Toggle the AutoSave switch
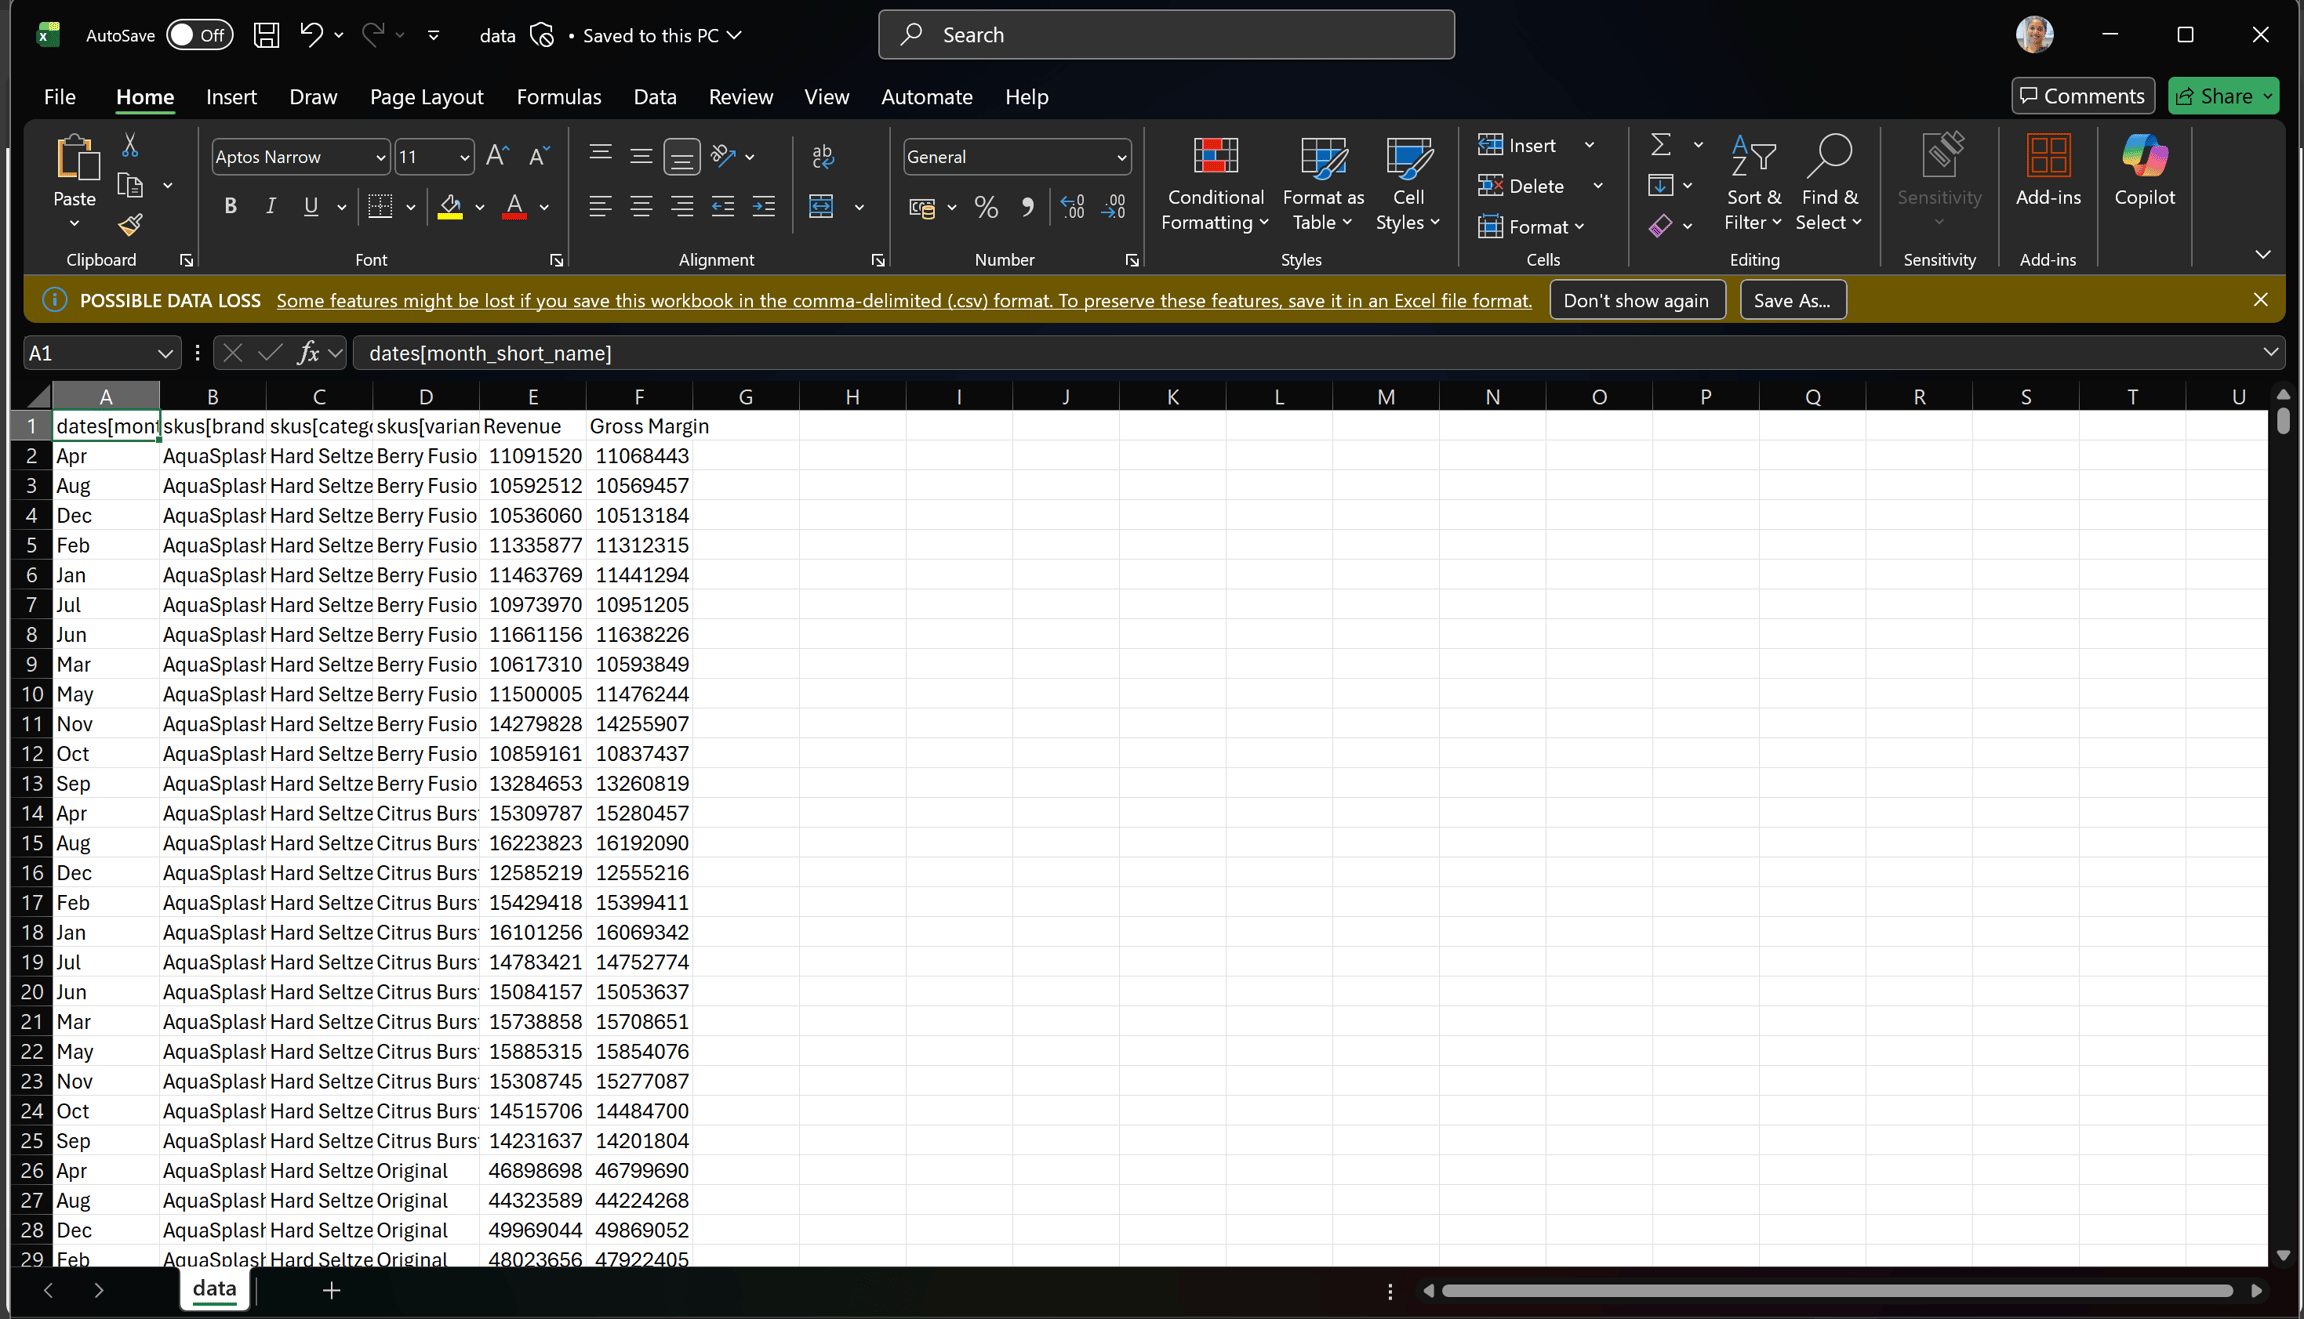The image size is (2304, 1319). point(199,35)
